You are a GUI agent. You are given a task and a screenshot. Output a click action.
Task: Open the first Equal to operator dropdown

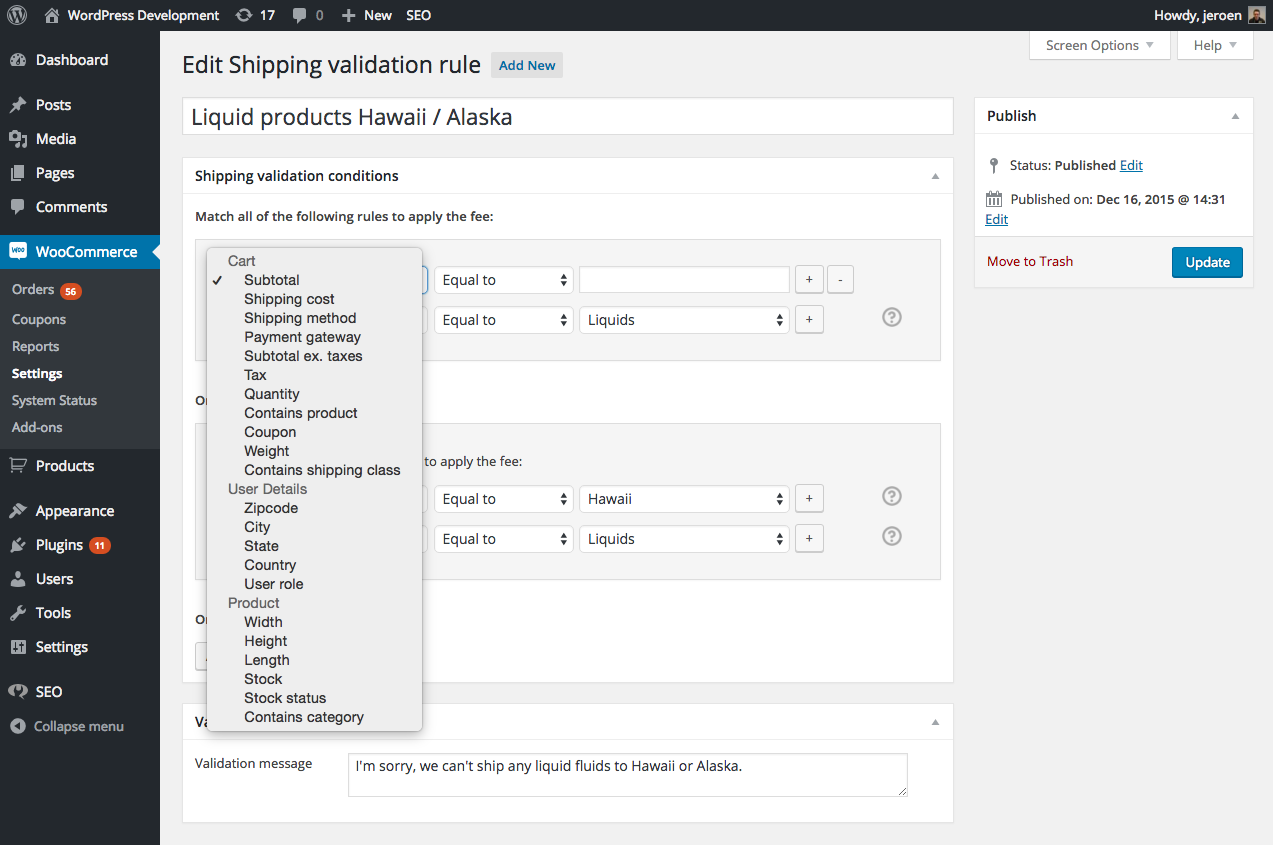[x=504, y=280]
